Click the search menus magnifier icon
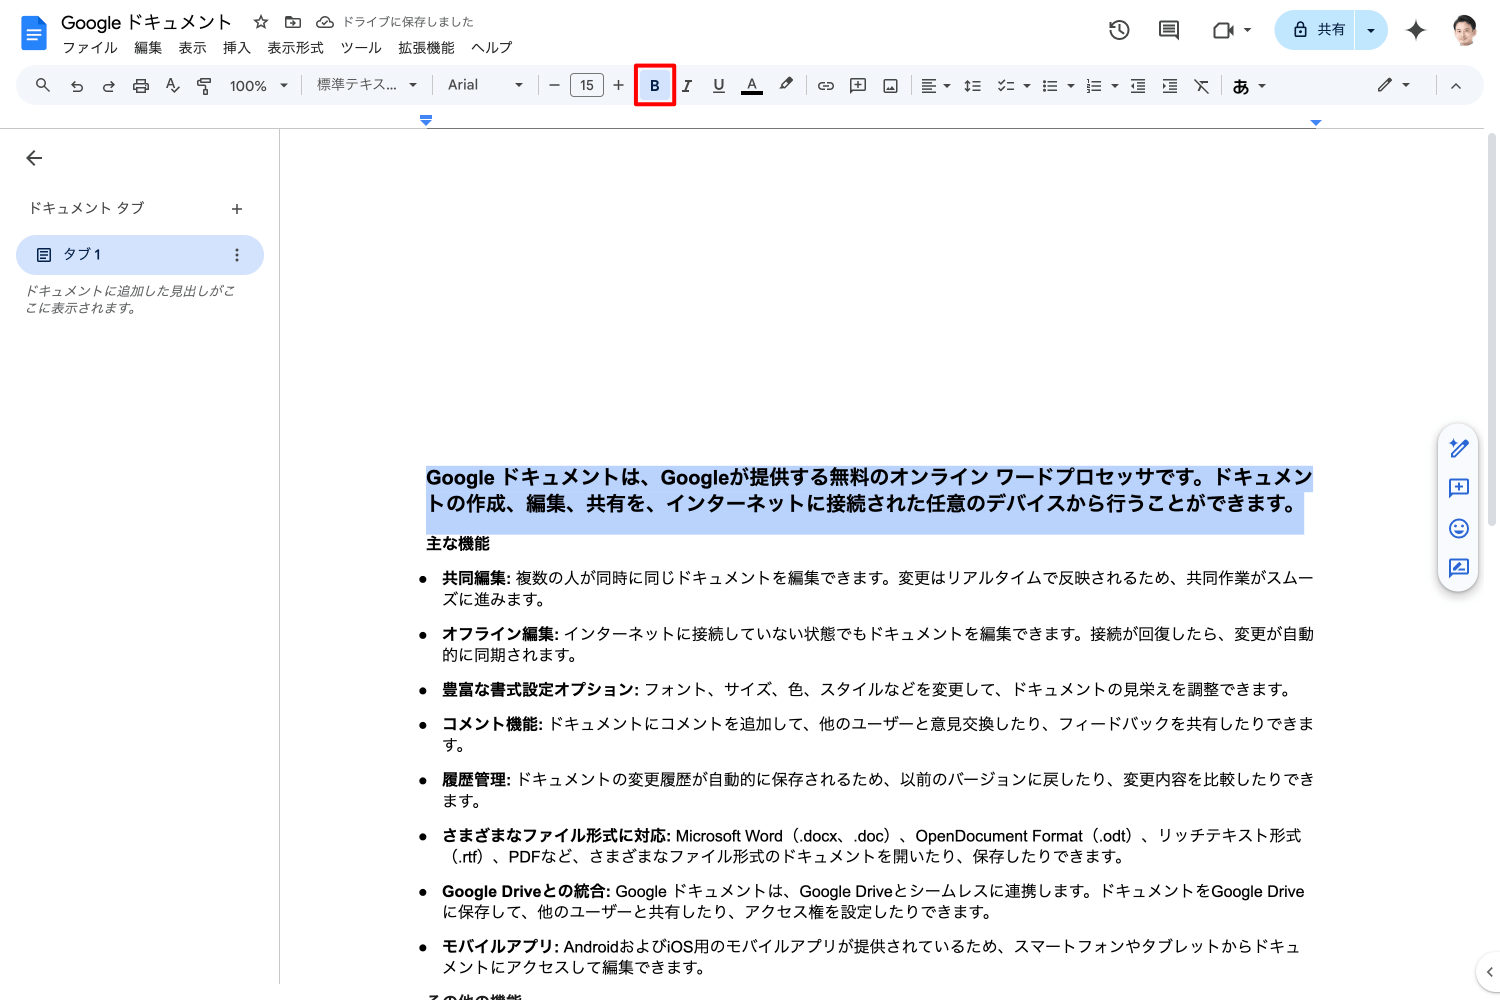The image size is (1500, 1000). coord(43,86)
